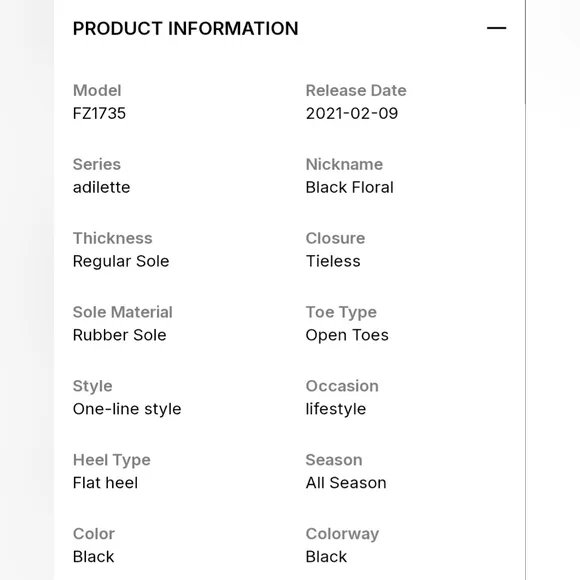Click the Open Toes value
This screenshot has height=580, width=580.
pyautogui.click(x=347, y=335)
